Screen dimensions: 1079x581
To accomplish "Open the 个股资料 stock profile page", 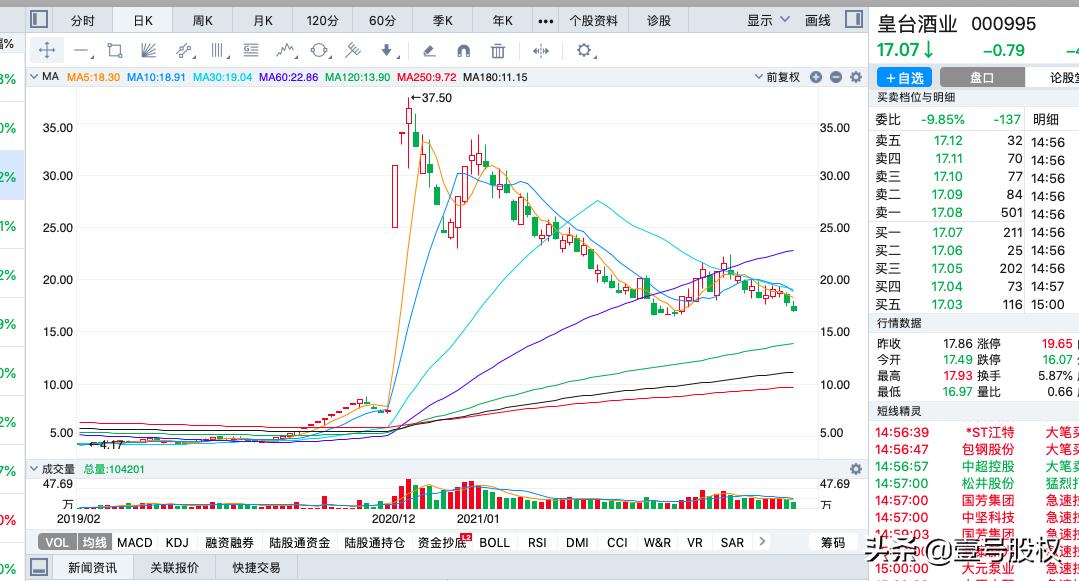I will (x=593, y=19).
